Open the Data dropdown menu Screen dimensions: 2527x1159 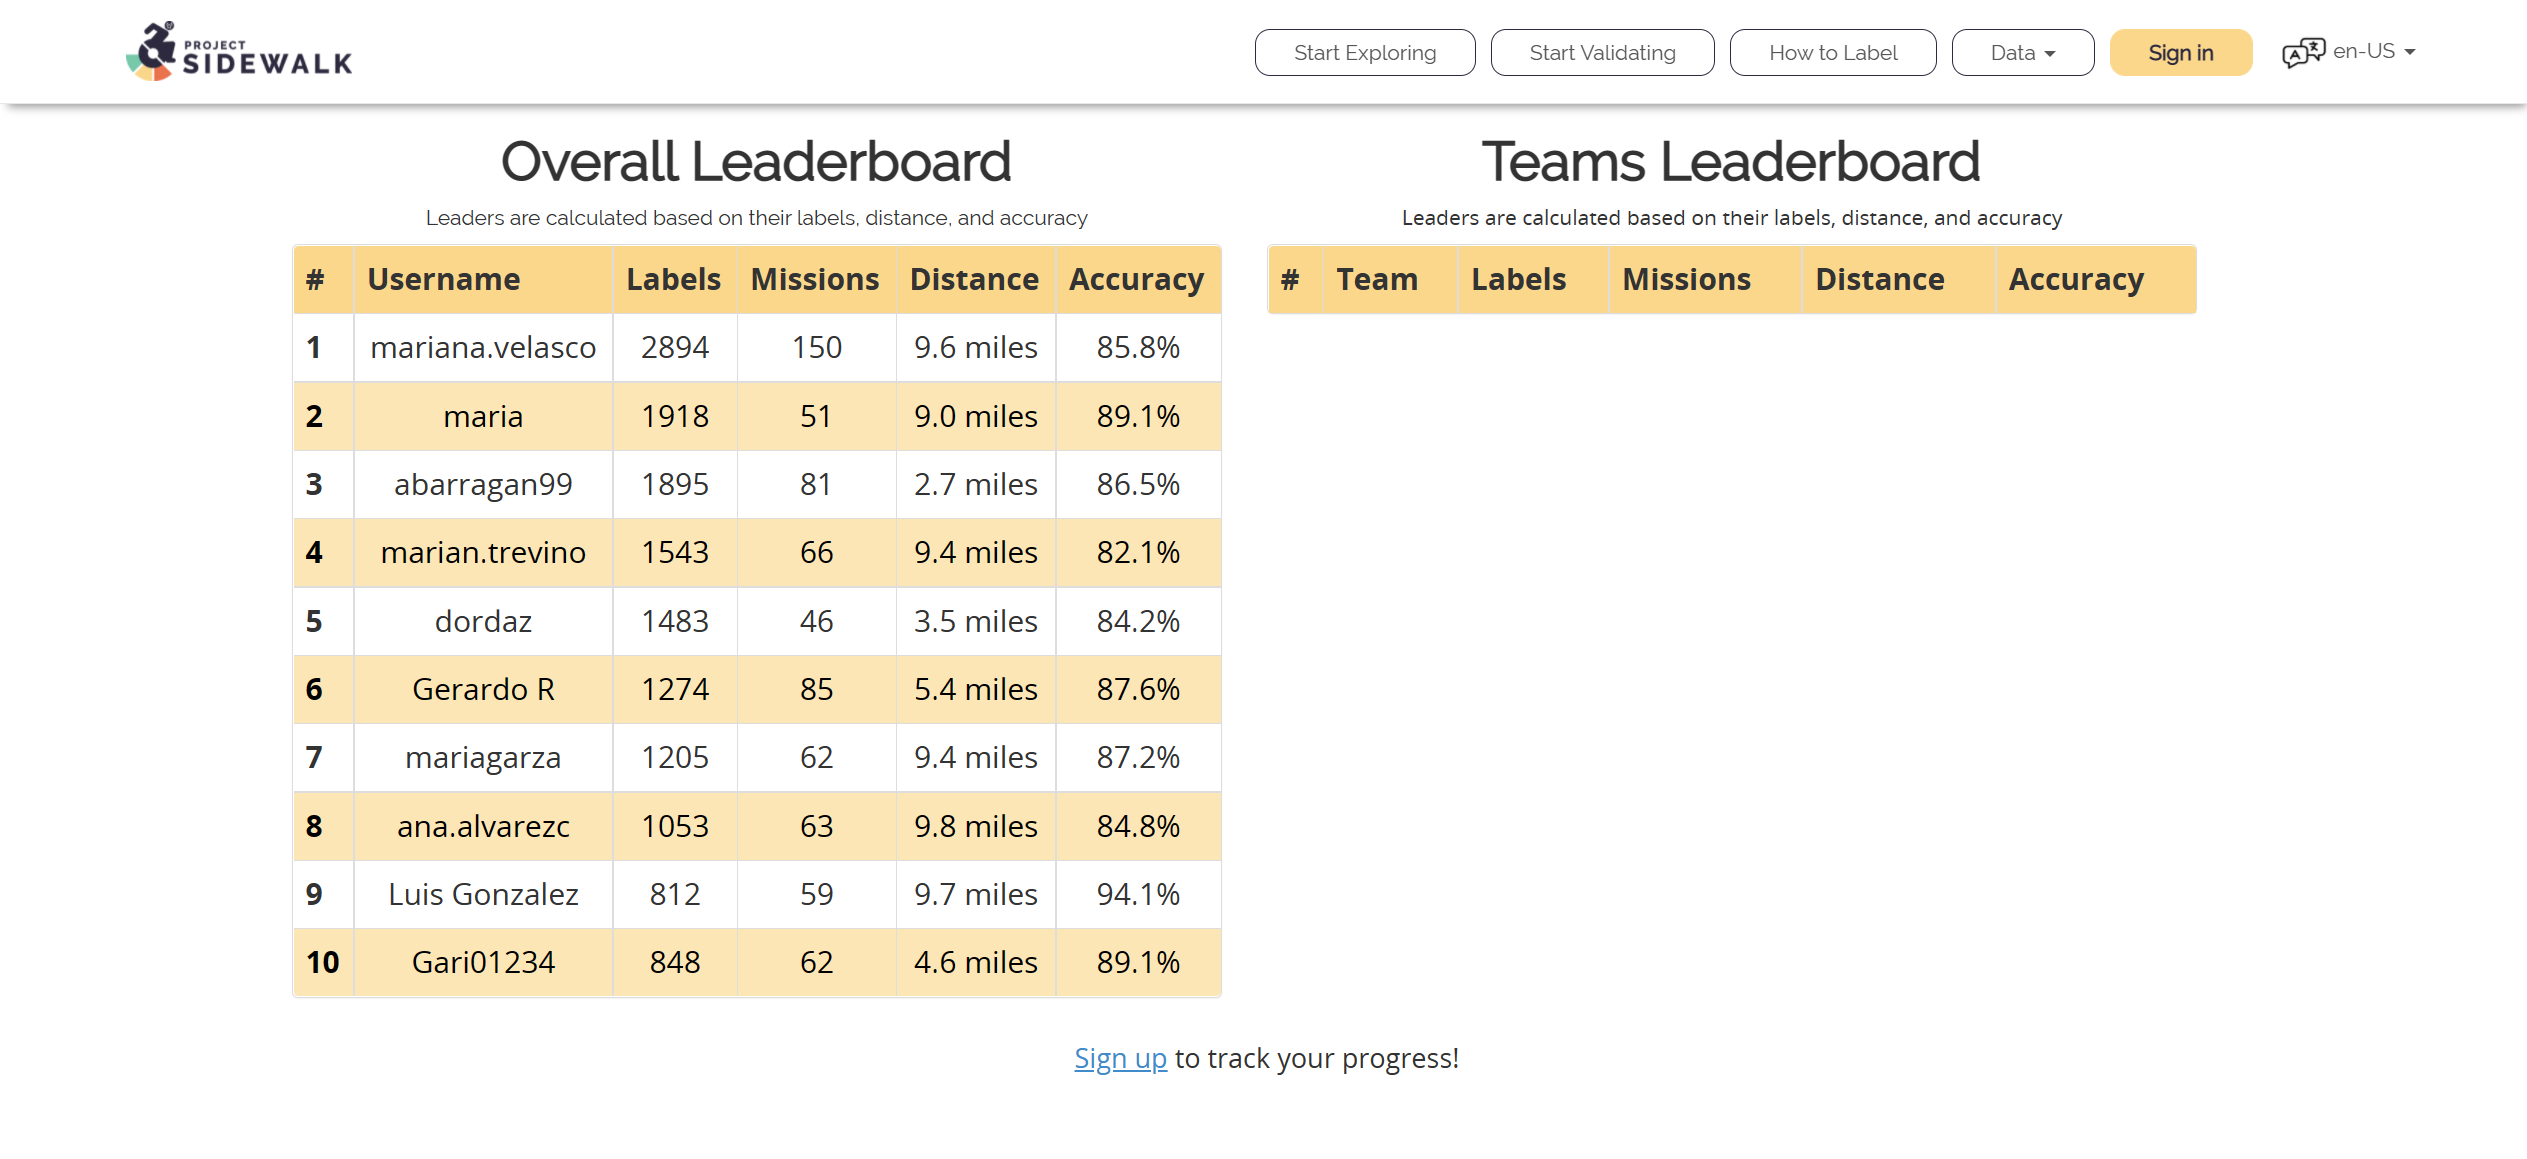point(2021,52)
